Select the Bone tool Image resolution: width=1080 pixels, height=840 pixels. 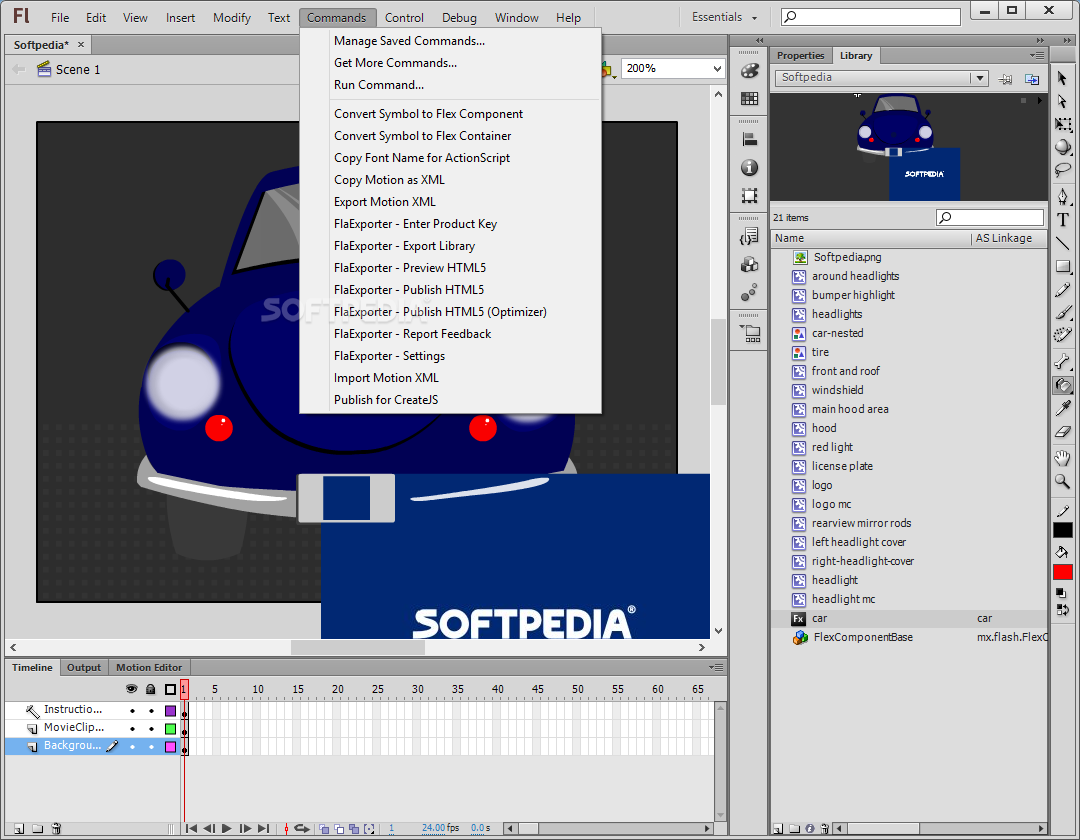[1063, 362]
